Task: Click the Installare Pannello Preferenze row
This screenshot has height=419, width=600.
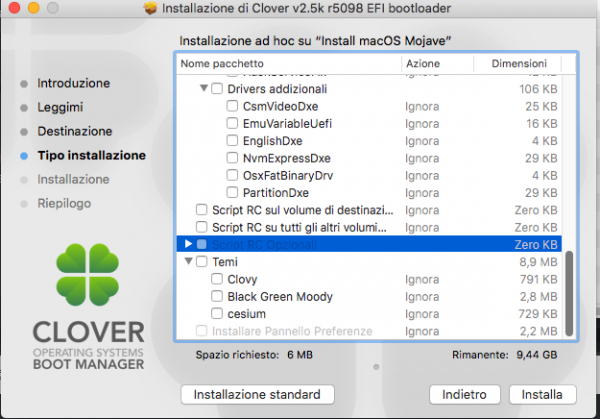Action: (369, 331)
